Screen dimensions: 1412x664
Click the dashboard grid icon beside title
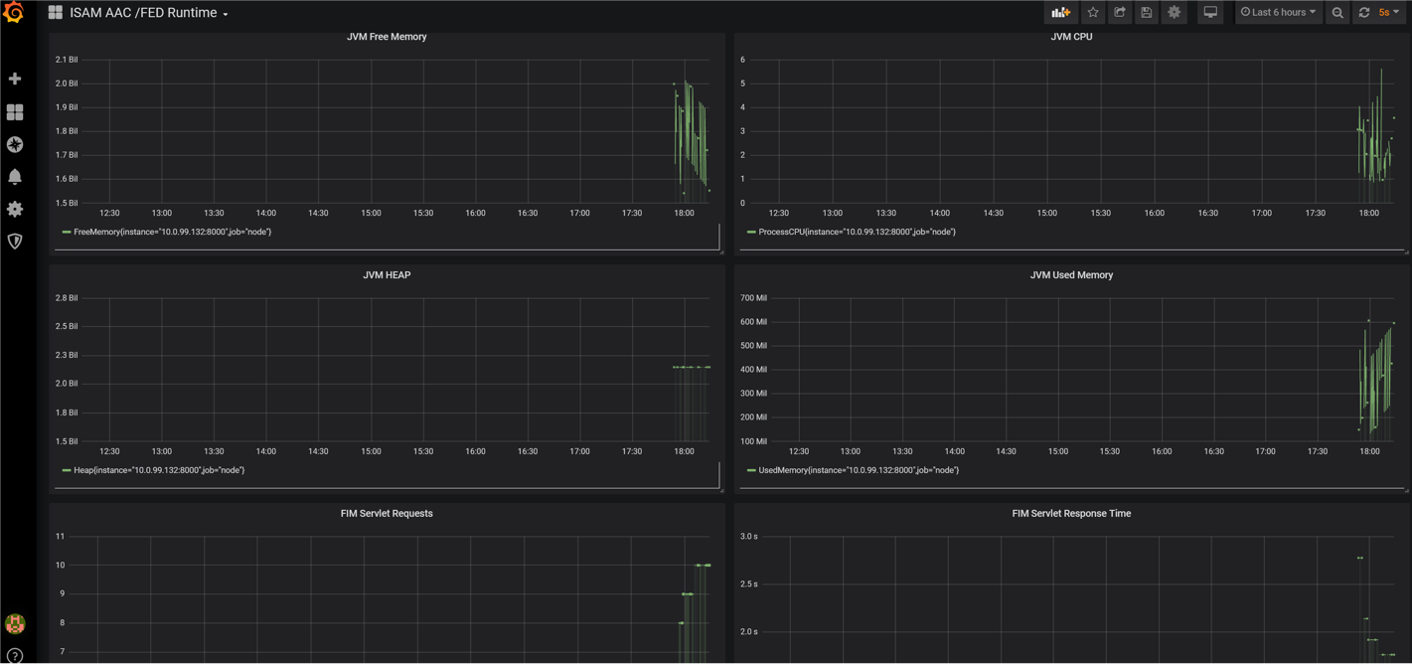55,13
